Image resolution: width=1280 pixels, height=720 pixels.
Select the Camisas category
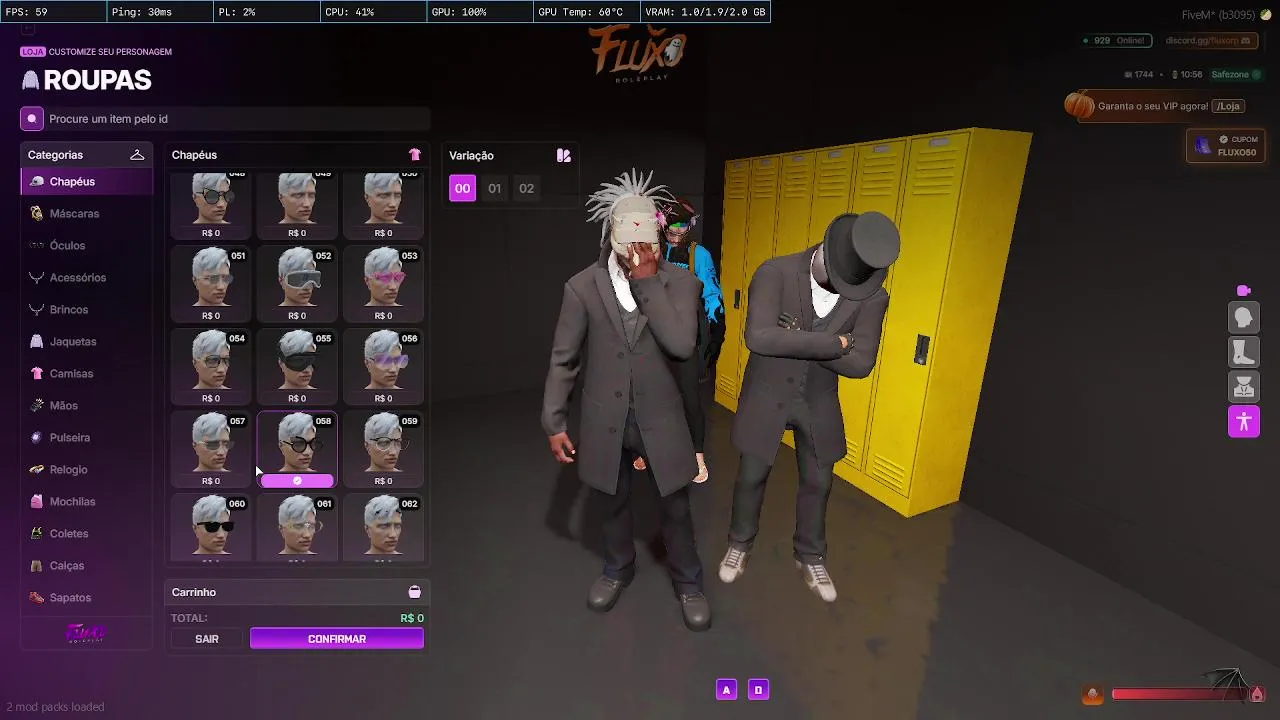point(87,374)
